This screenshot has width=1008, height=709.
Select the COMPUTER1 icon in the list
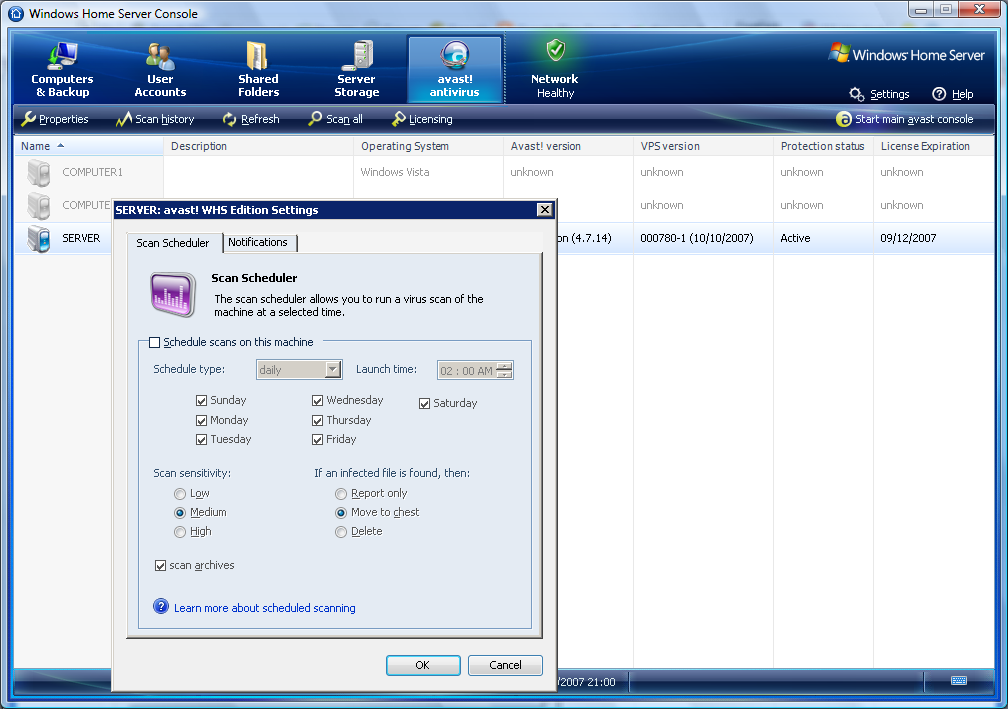click(39, 172)
